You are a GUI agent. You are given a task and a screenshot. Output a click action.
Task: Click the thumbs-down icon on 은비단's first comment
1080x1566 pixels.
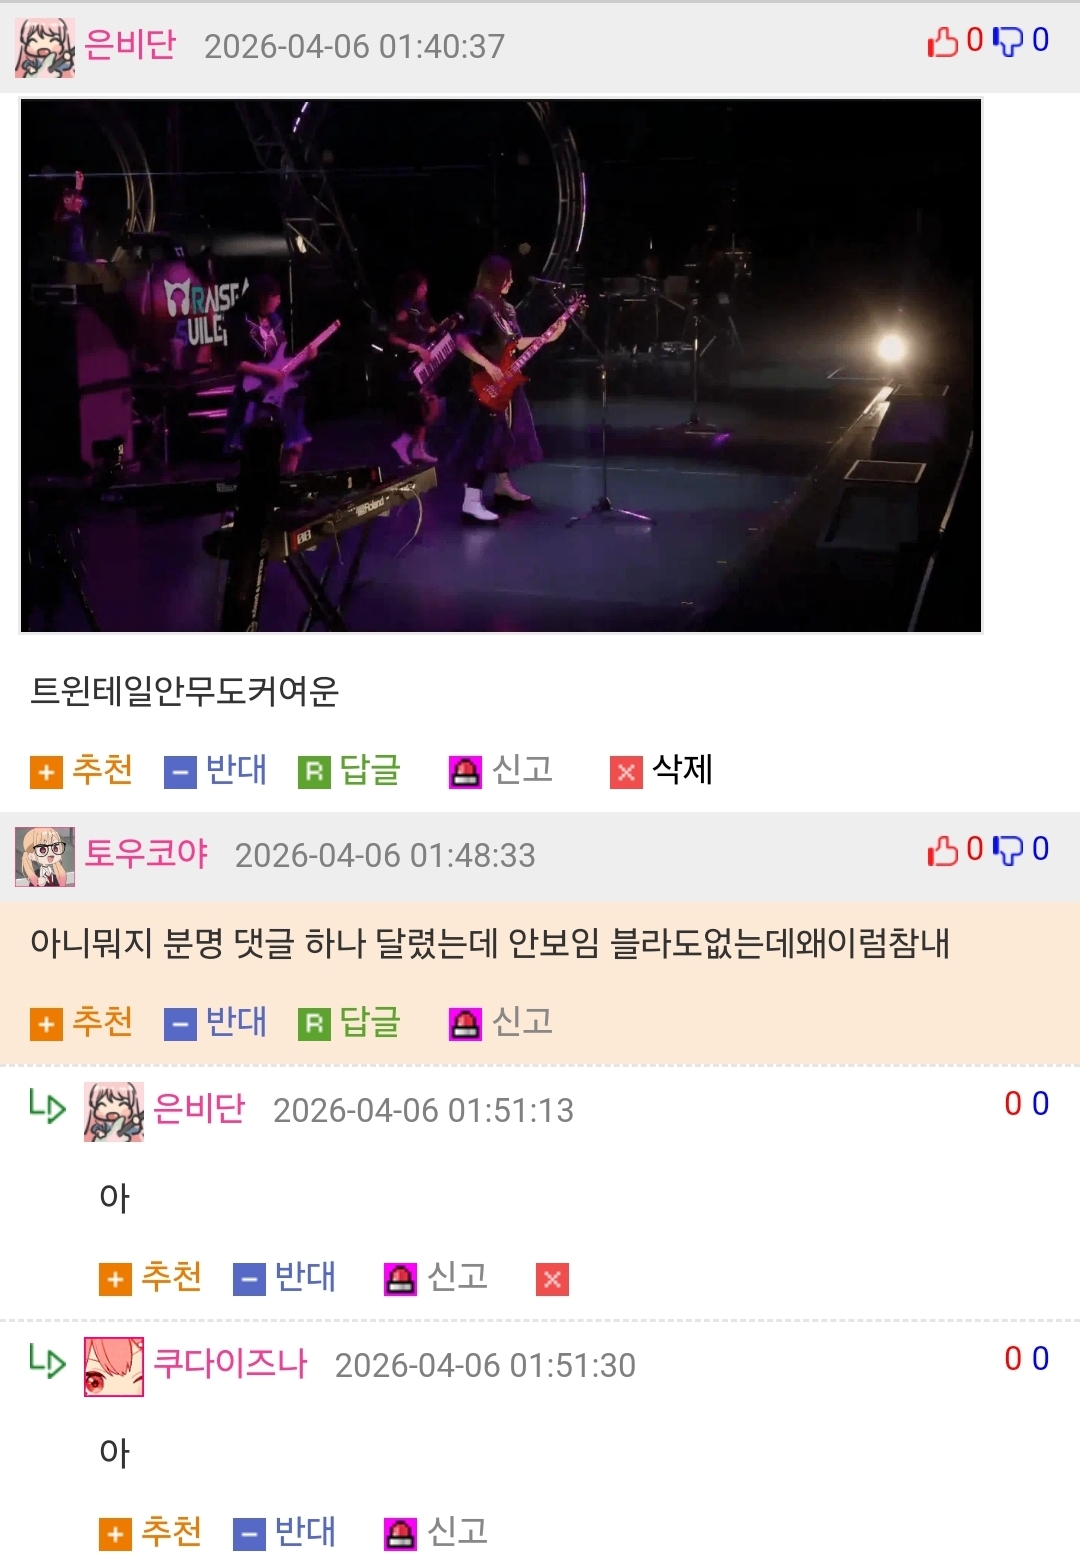click(x=1008, y=41)
